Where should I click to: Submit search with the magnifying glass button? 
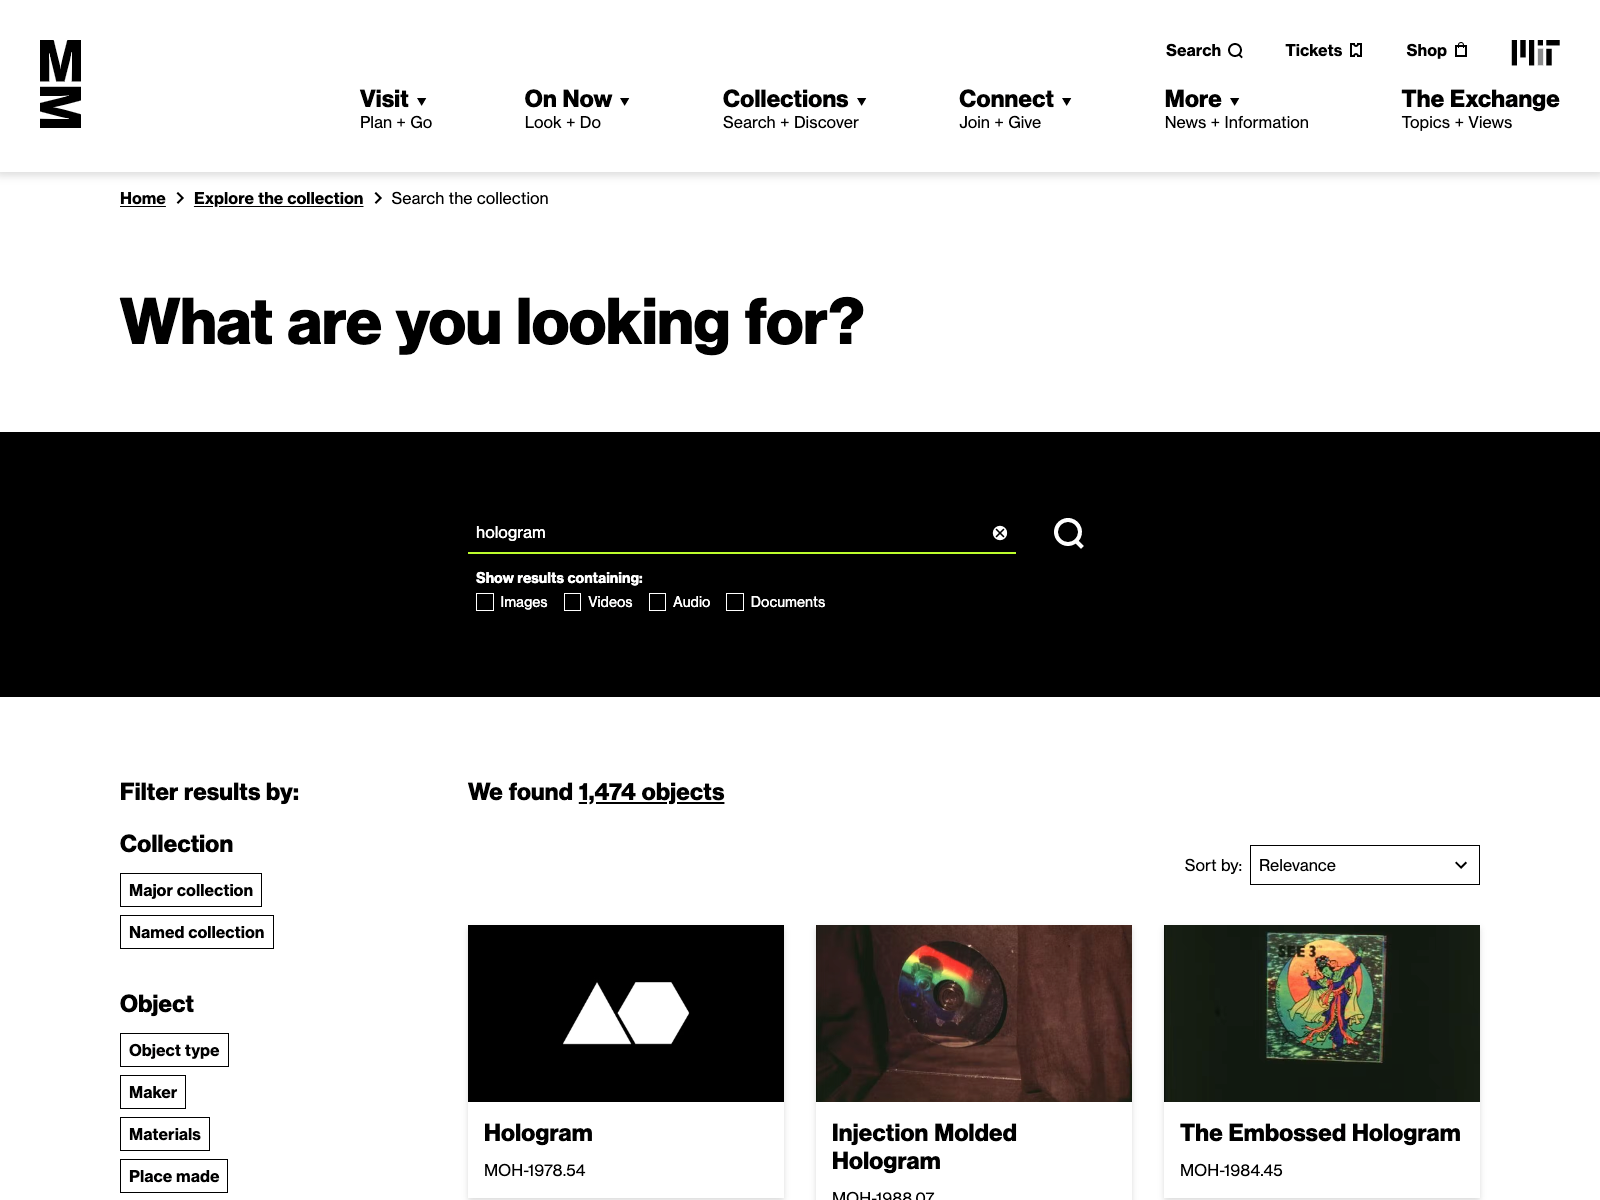click(x=1068, y=533)
